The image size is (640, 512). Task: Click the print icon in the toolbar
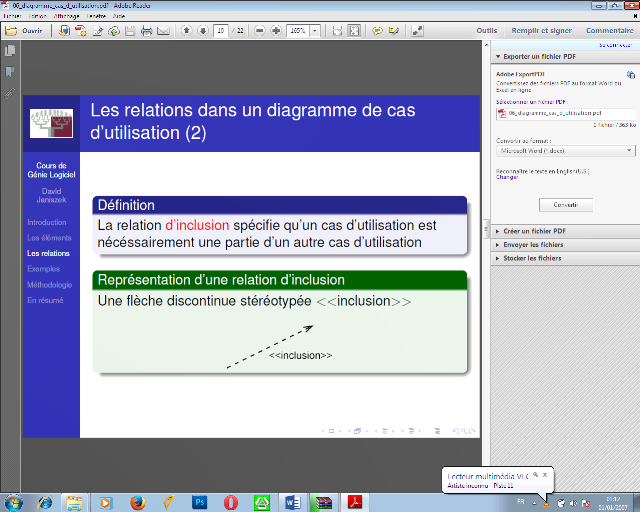[147, 31]
